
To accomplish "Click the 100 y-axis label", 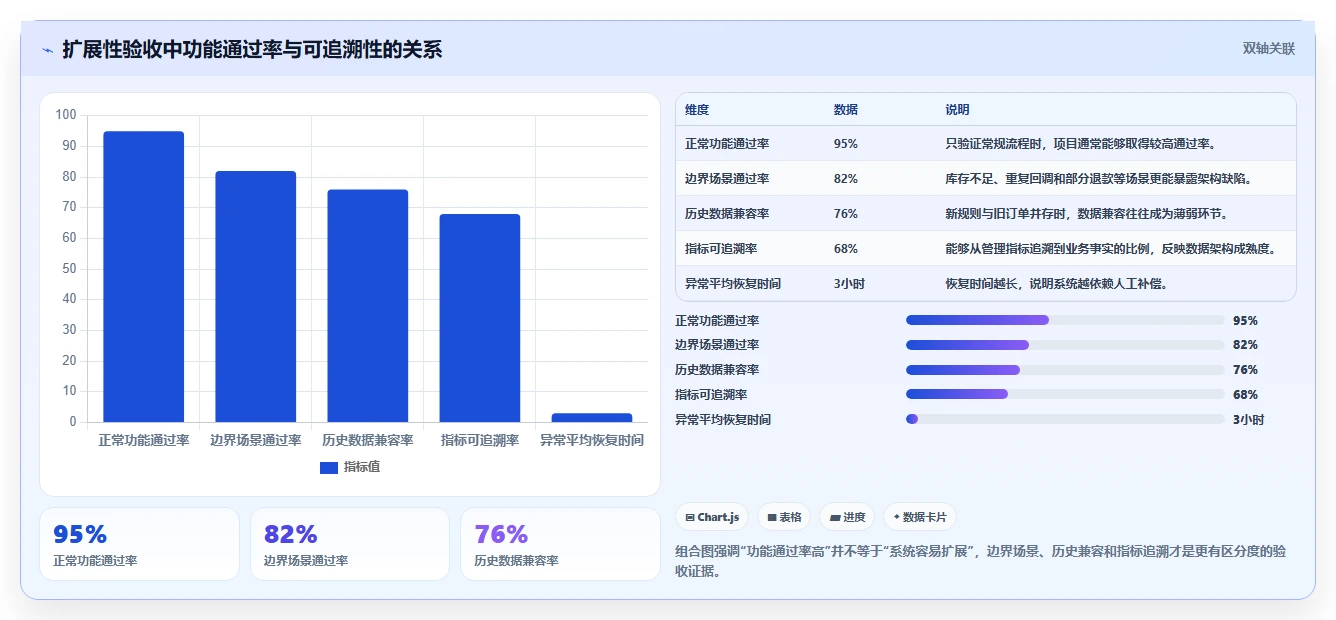I will tap(66, 115).
